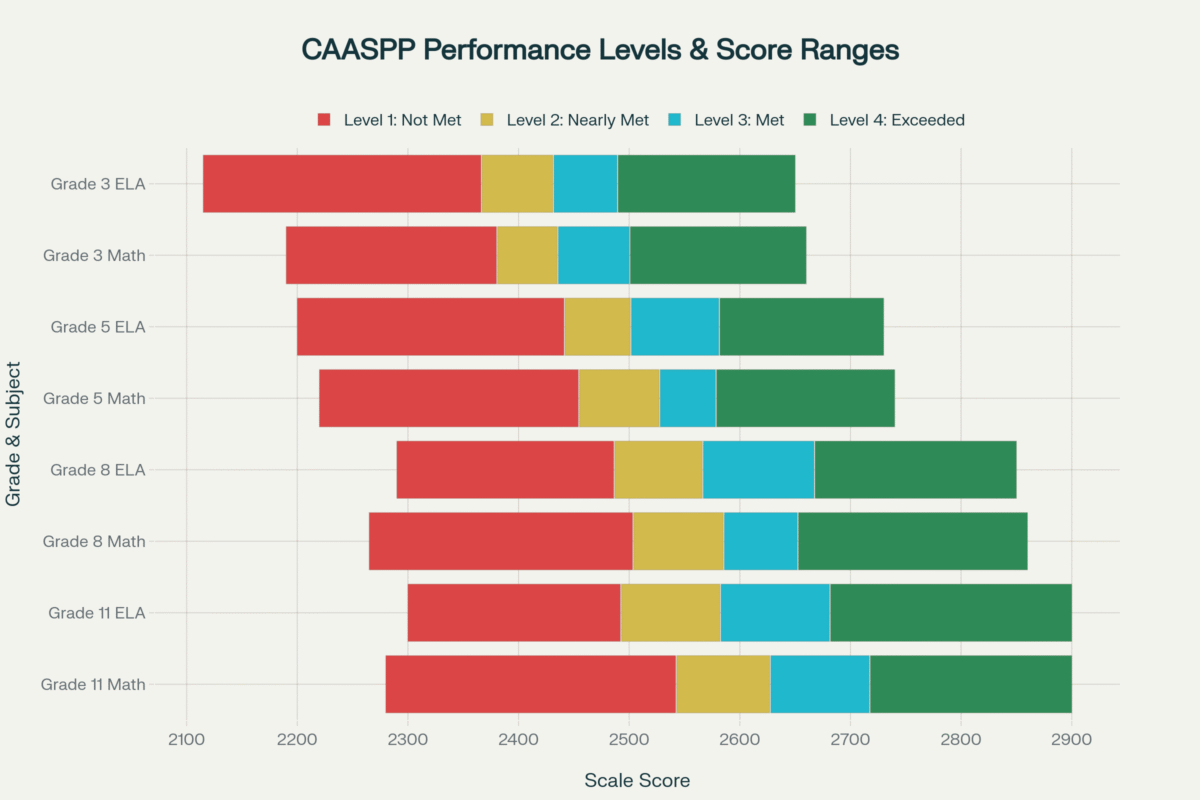Select the yellow Nearly Met bar for Grade 3 ELA
Image resolution: width=1200 pixels, height=800 pixels.
point(517,184)
